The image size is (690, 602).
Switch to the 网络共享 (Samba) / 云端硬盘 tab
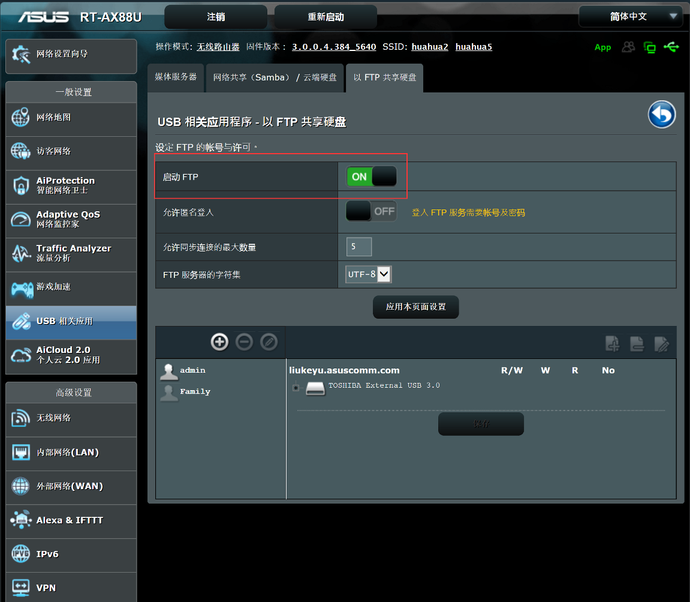pos(274,77)
